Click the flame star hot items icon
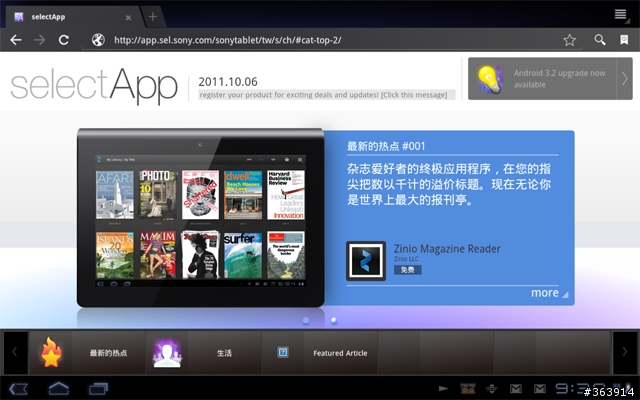Viewport: 640px width, 400px height. point(51,353)
